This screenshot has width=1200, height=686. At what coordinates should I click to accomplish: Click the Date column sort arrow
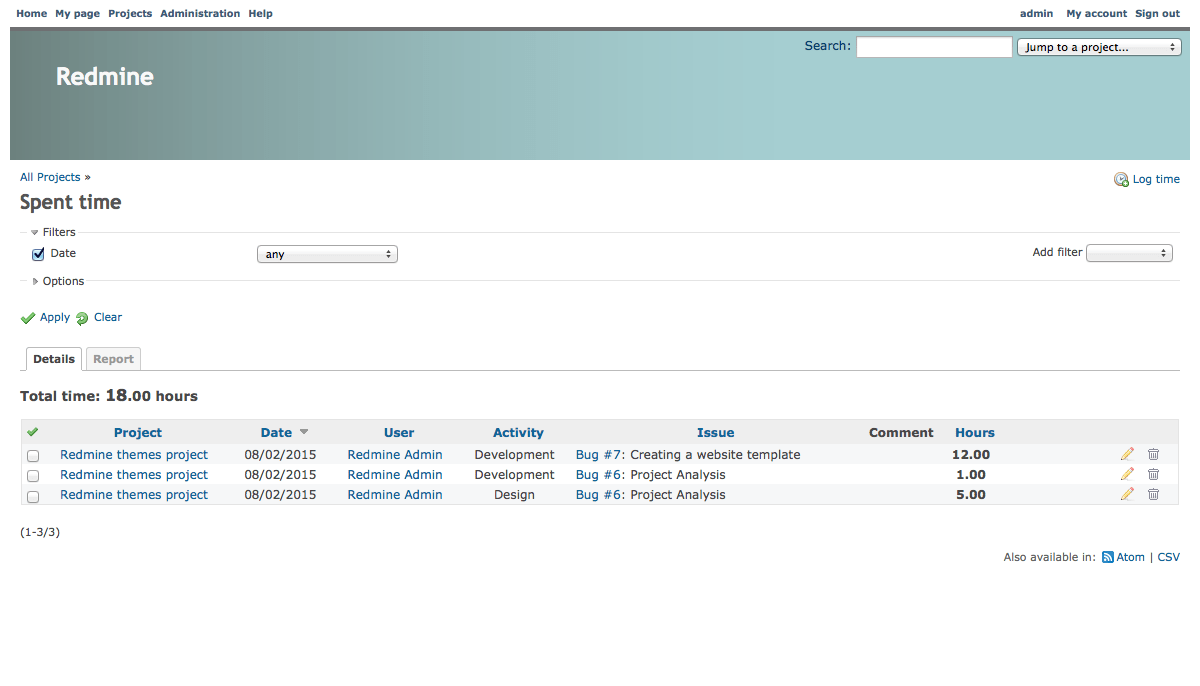(304, 432)
